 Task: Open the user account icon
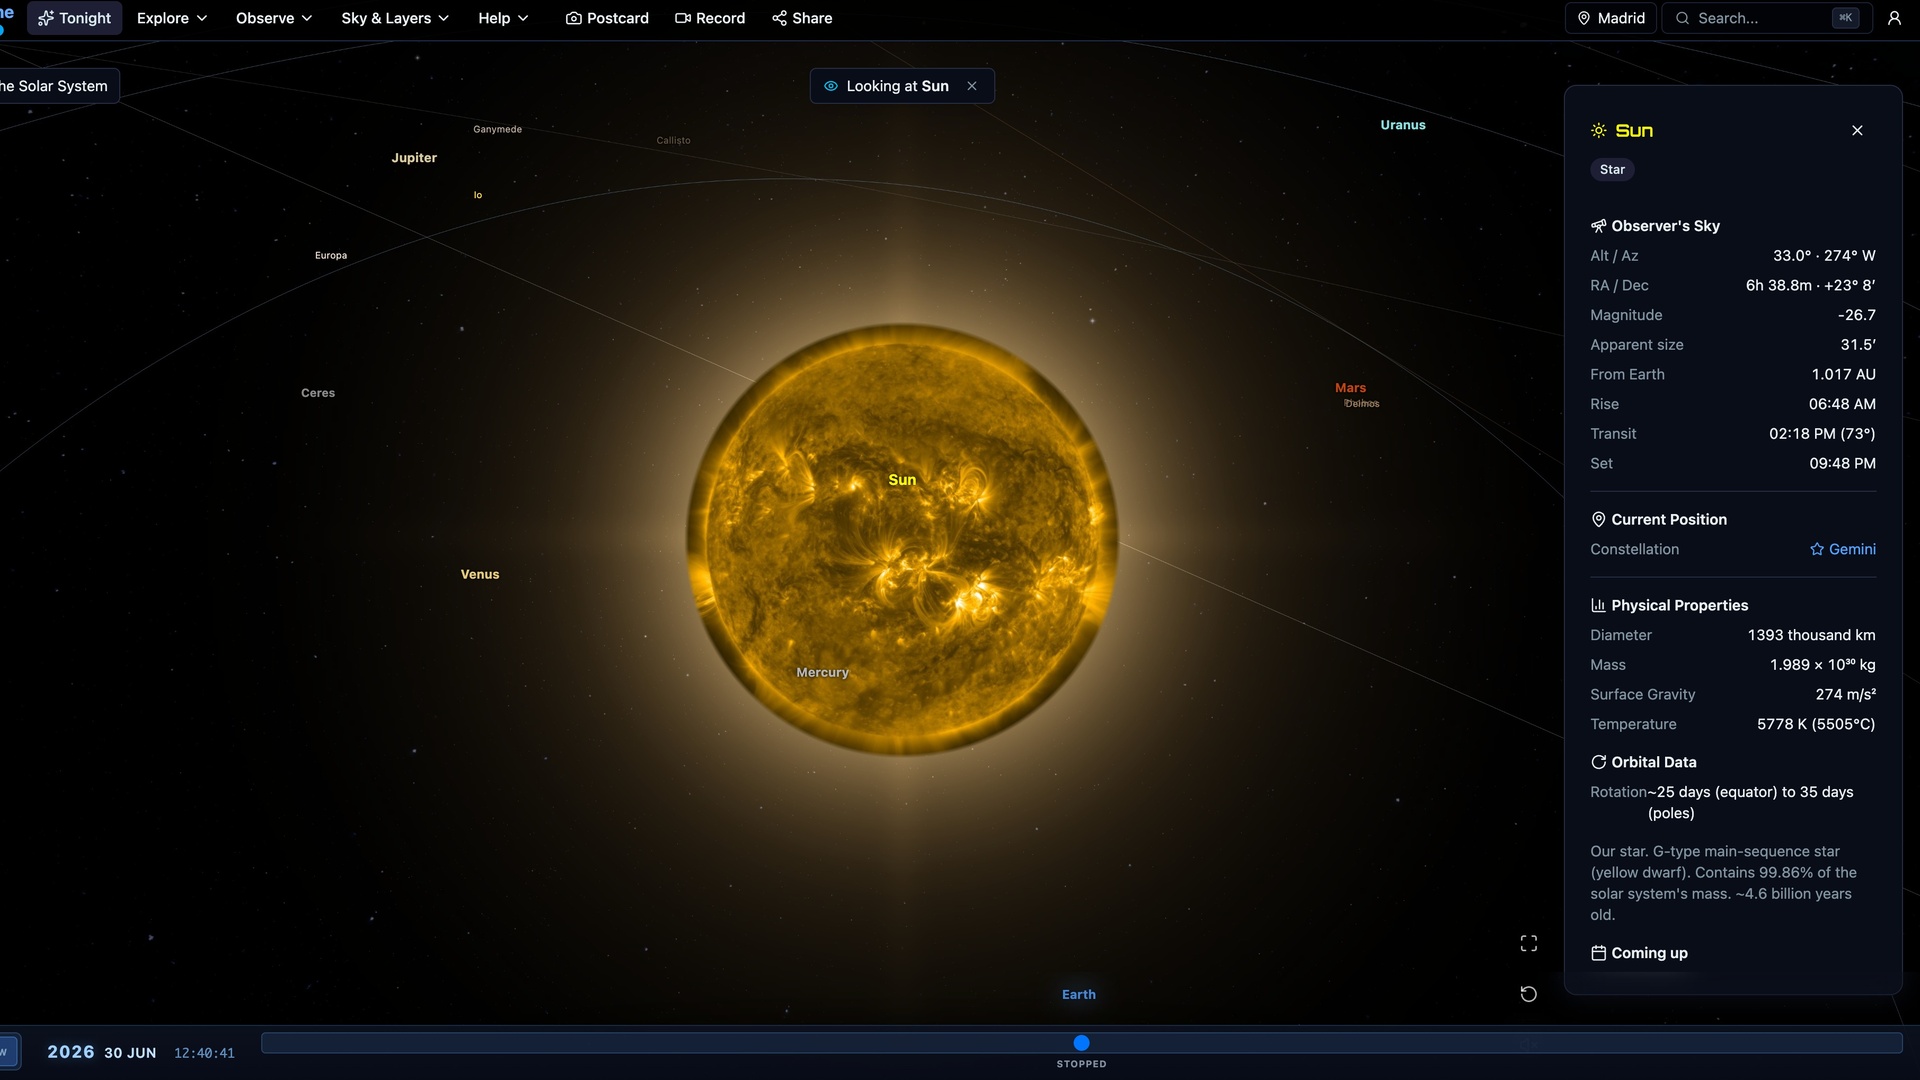tap(1894, 18)
